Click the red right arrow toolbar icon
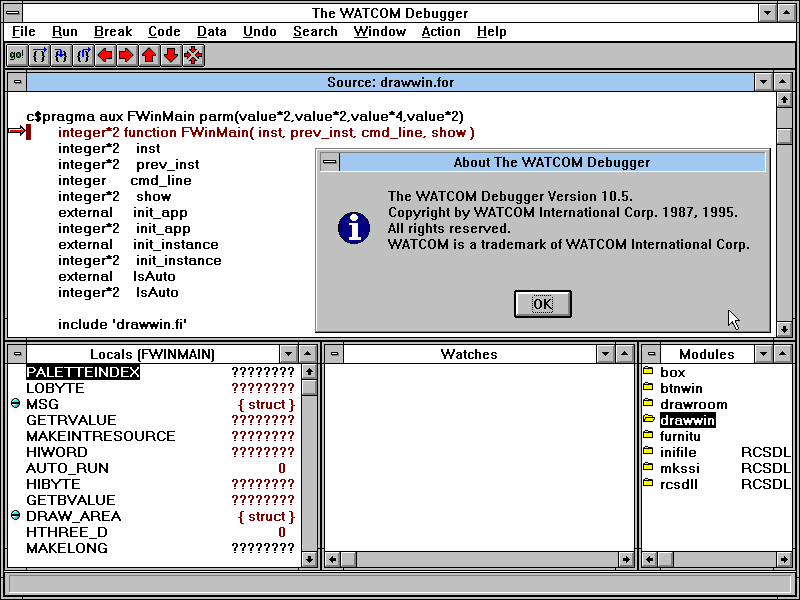This screenshot has width=800, height=600. (x=127, y=55)
